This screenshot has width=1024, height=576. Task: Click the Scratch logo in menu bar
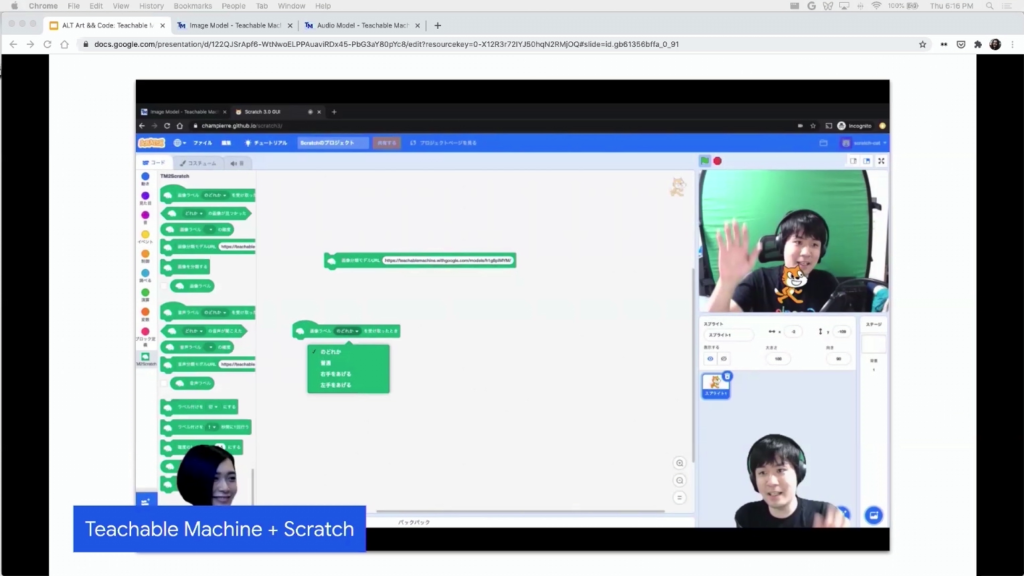[x=151, y=142]
